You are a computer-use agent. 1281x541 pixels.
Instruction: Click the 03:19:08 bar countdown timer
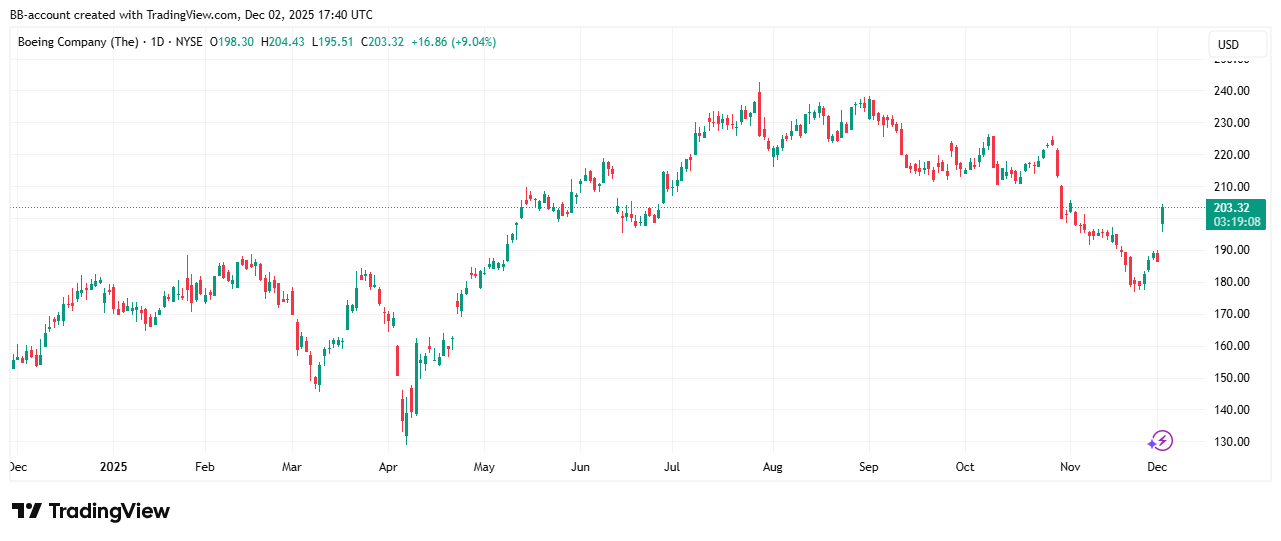point(1235,221)
